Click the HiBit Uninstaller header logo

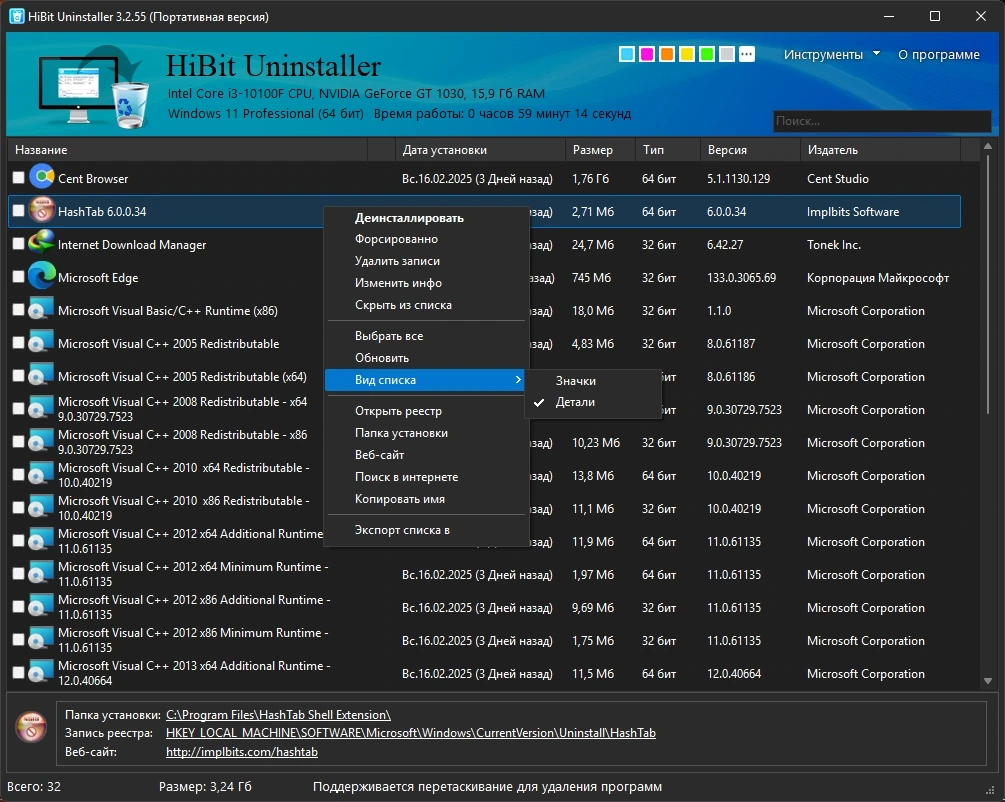tap(93, 85)
